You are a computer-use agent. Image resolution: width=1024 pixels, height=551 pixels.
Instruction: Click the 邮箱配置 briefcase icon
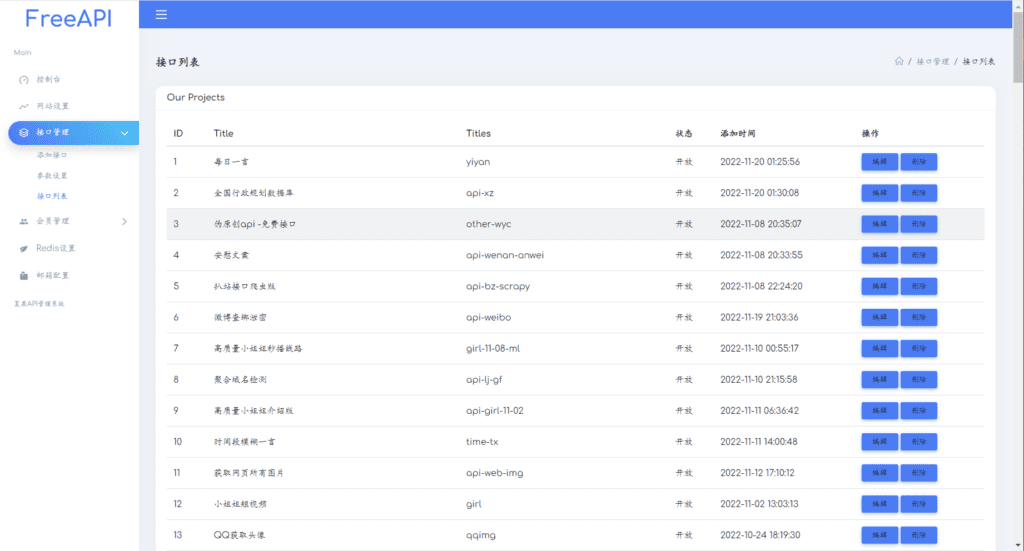(x=24, y=275)
